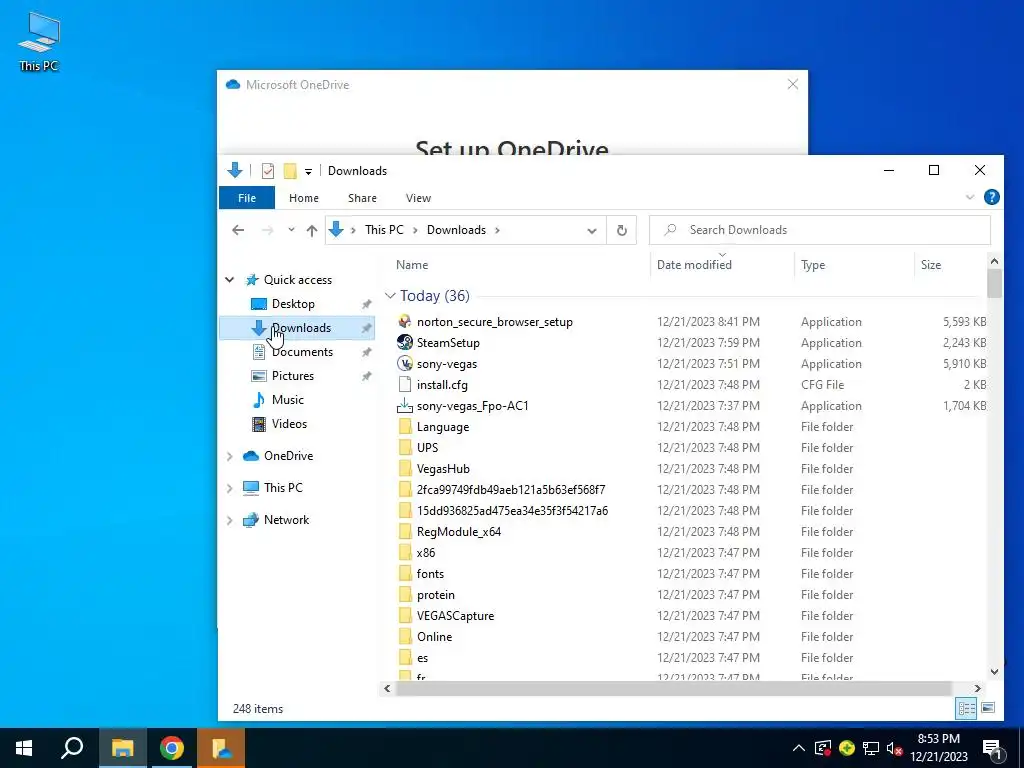Select folder 2fca99749fdb49aeb121a5b63ef568f7
The width and height of the screenshot is (1024, 768).
(511, 490)
